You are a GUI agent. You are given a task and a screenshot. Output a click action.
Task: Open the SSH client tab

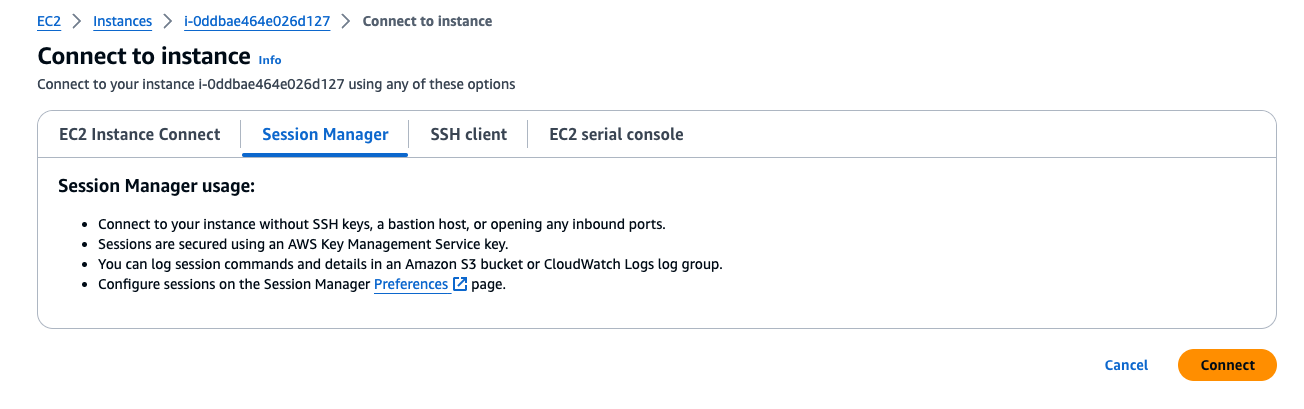coord(468,135)
